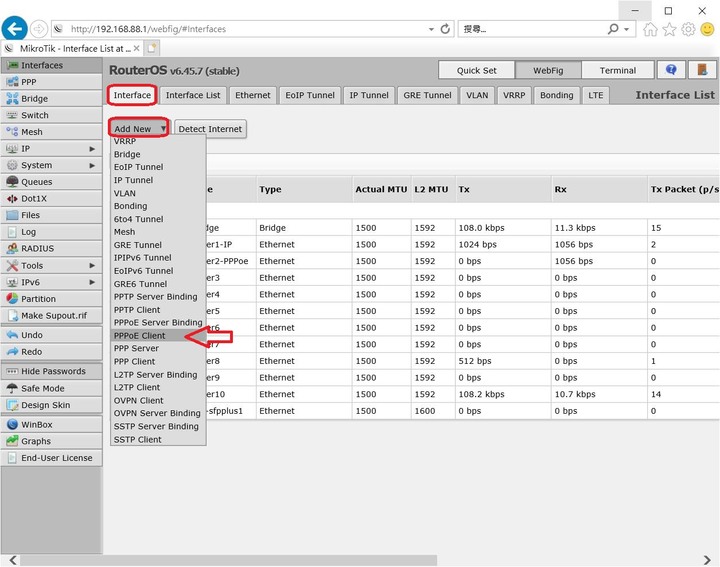
Task: Open the Files sidebar item
Action: (x=51, y=215)
